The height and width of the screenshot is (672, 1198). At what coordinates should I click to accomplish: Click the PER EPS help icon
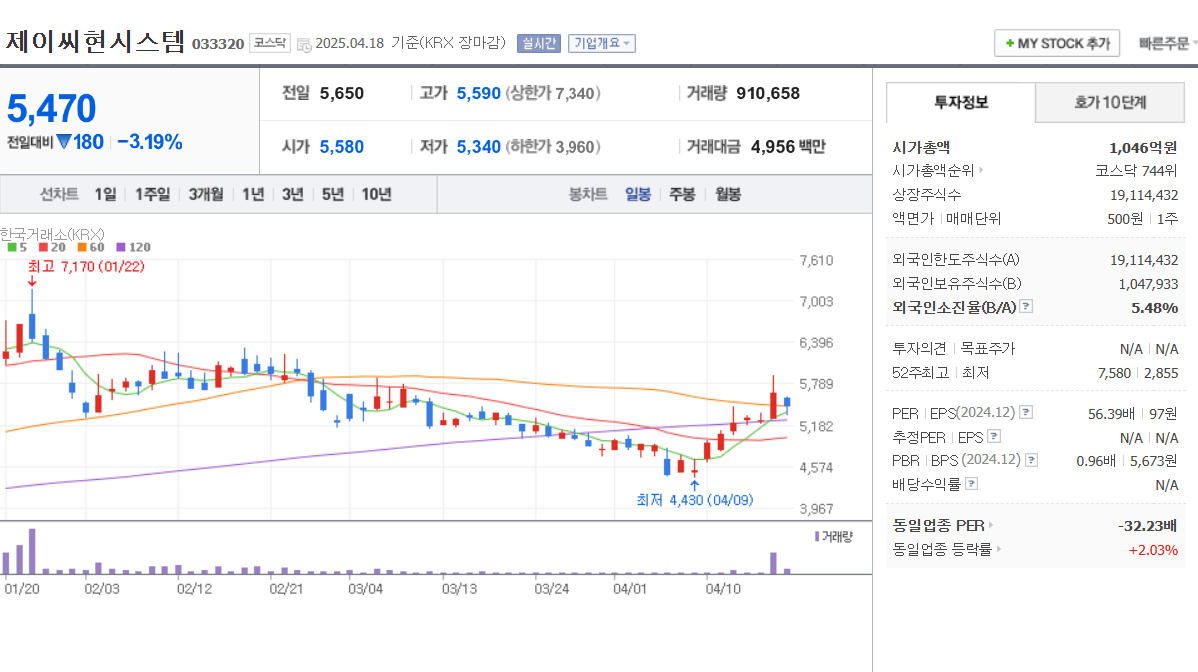point(1025,412)
